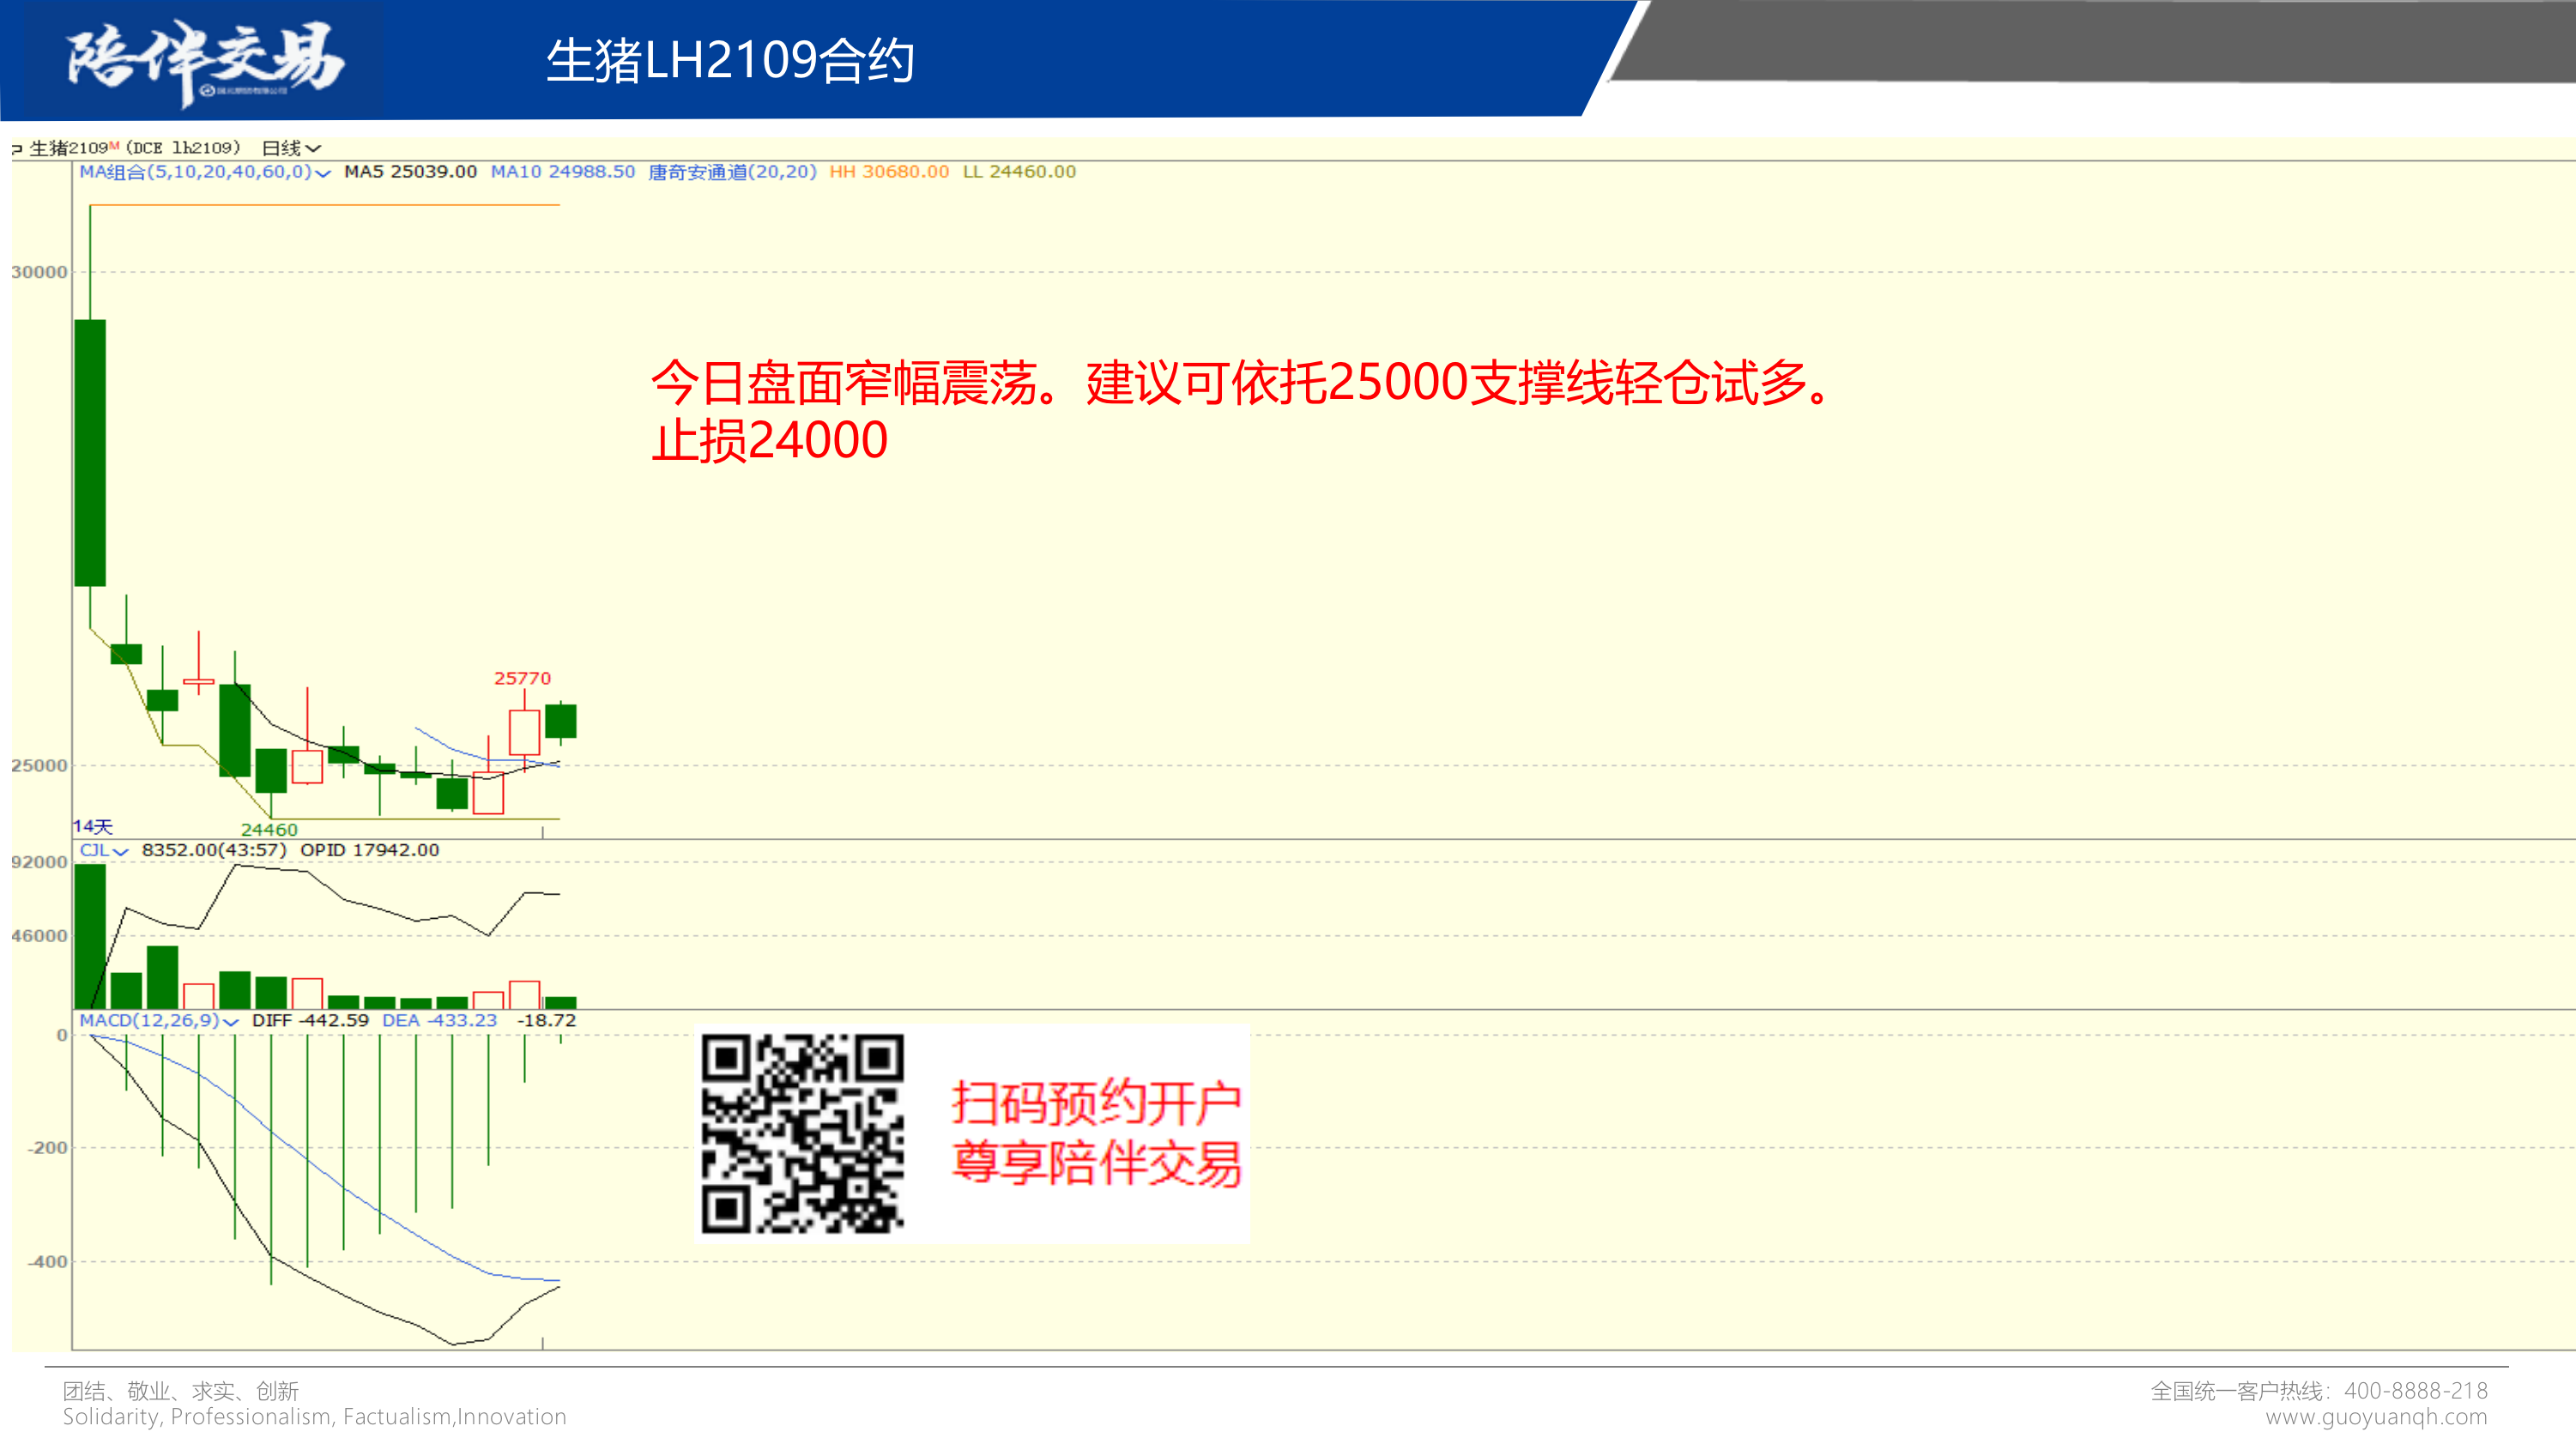Image resolution: width=2576 pixels, height=1450 pixels.
Task: Click the 14天 day count label
Action: (x=93, y=826)
